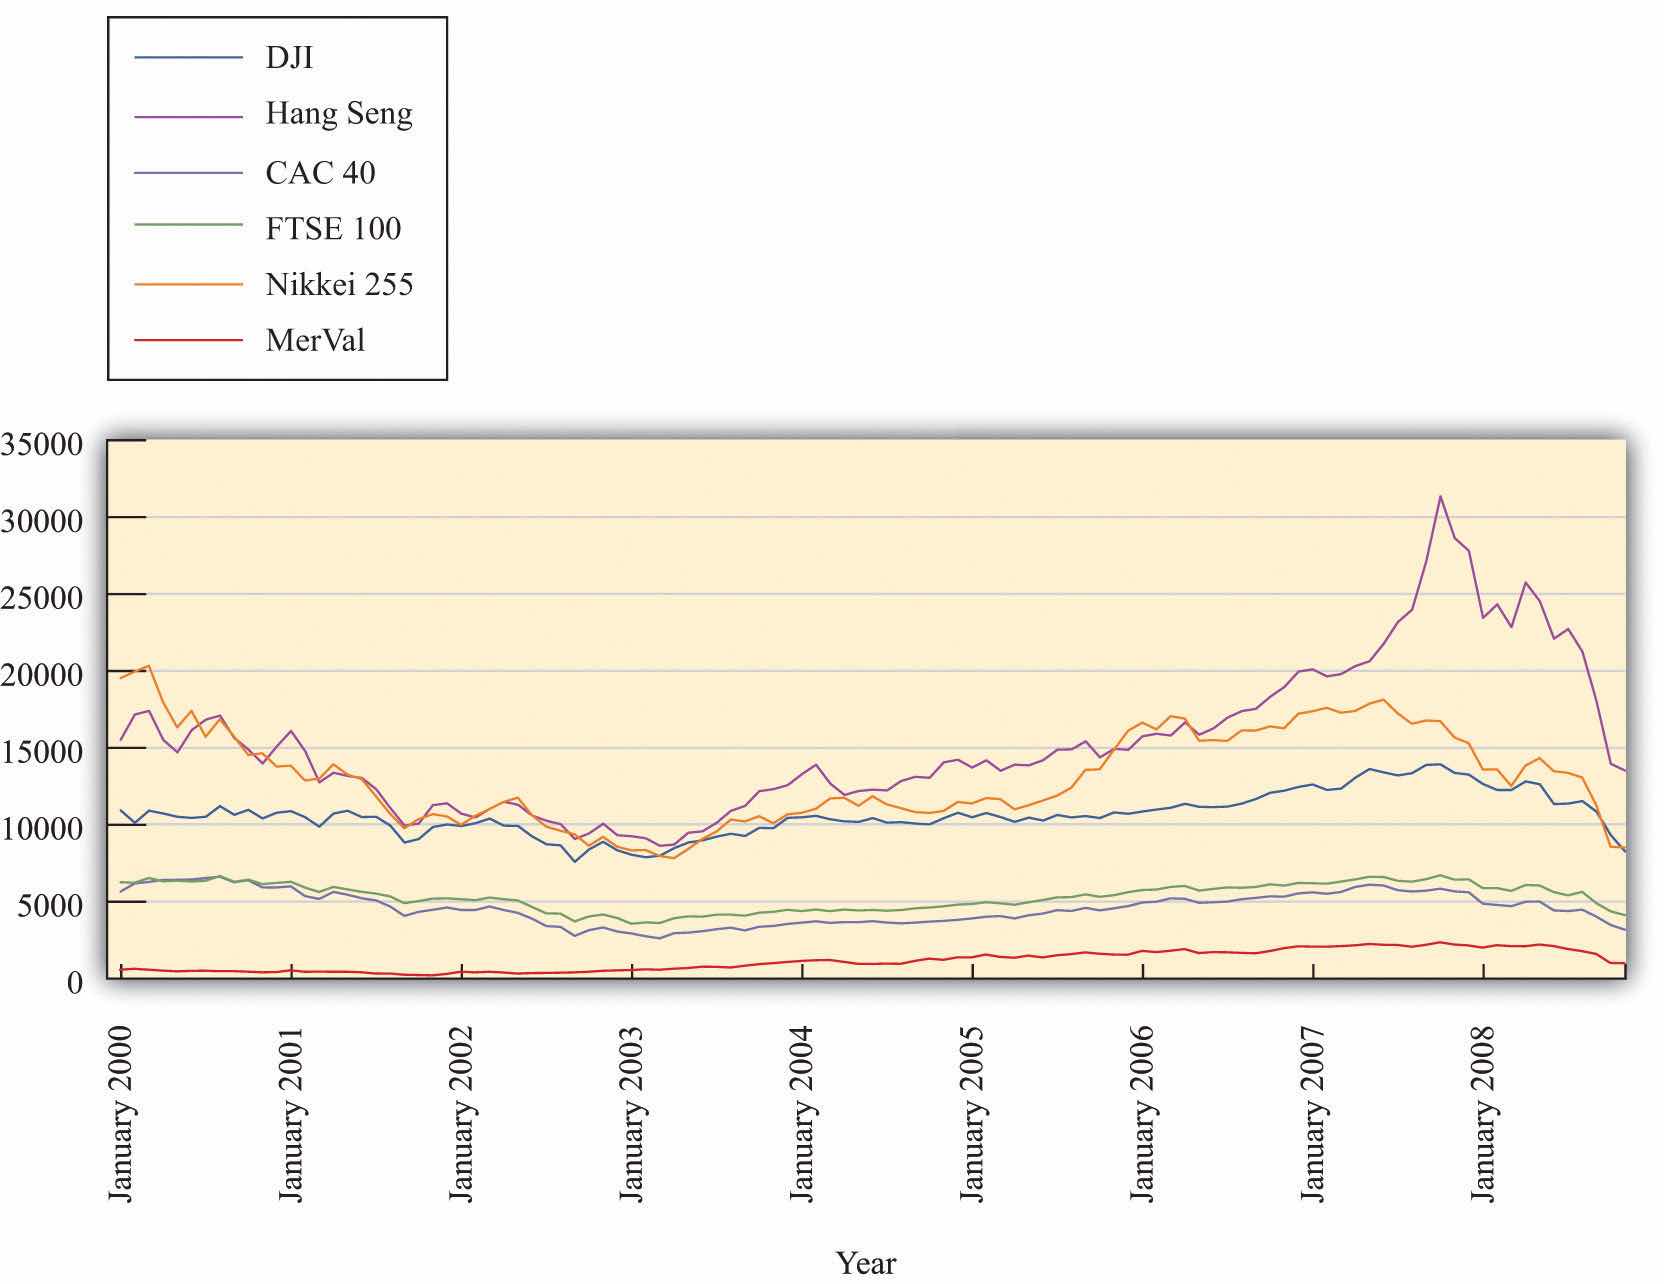Click the green FTSE line sample in legend

click(x=188, y=228)
